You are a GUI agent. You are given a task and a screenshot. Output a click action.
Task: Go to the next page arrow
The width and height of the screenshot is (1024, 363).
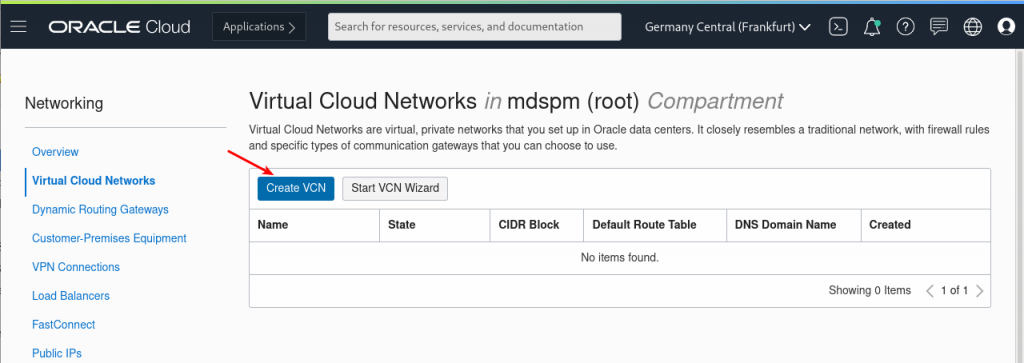coord(979,291)
